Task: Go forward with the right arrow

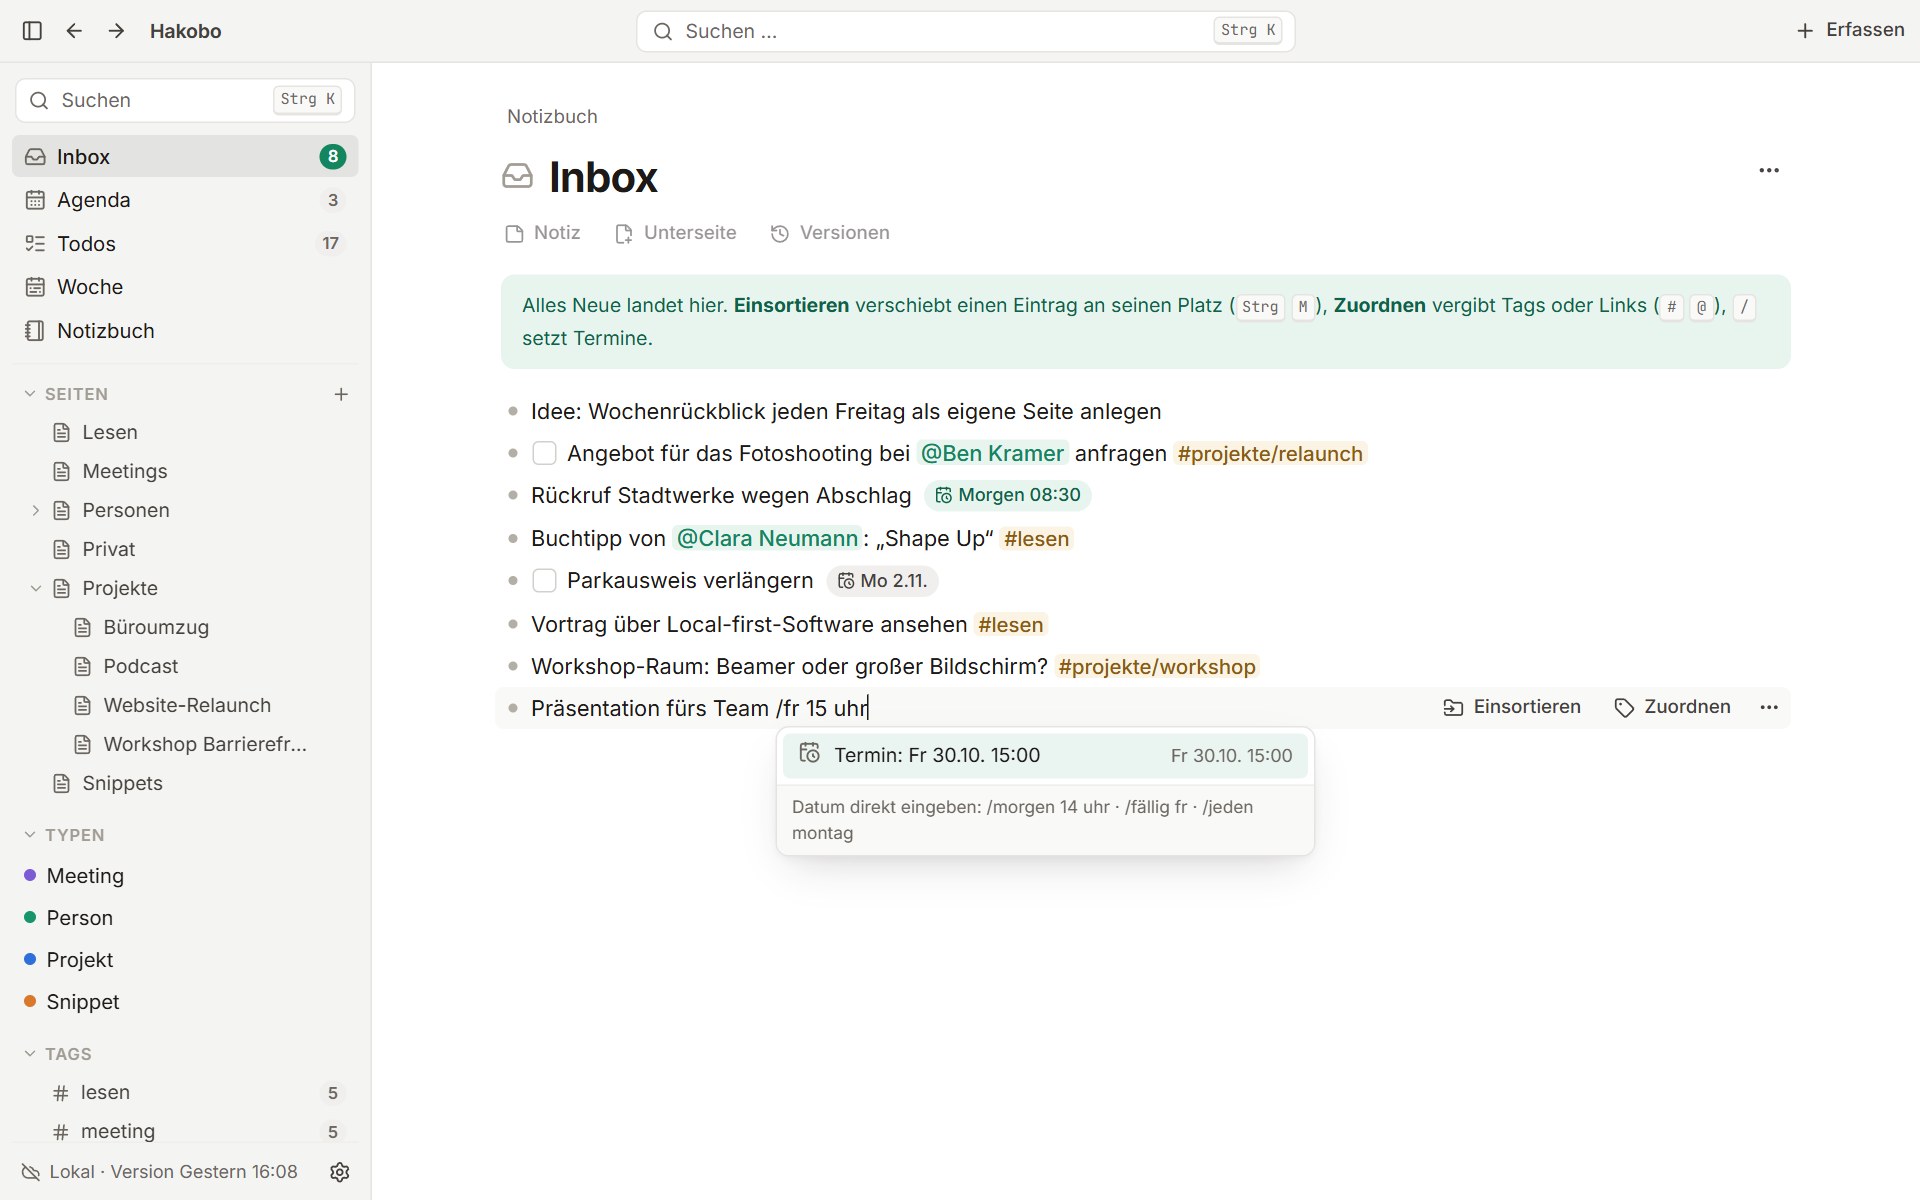Action: [x=116, y=31]
